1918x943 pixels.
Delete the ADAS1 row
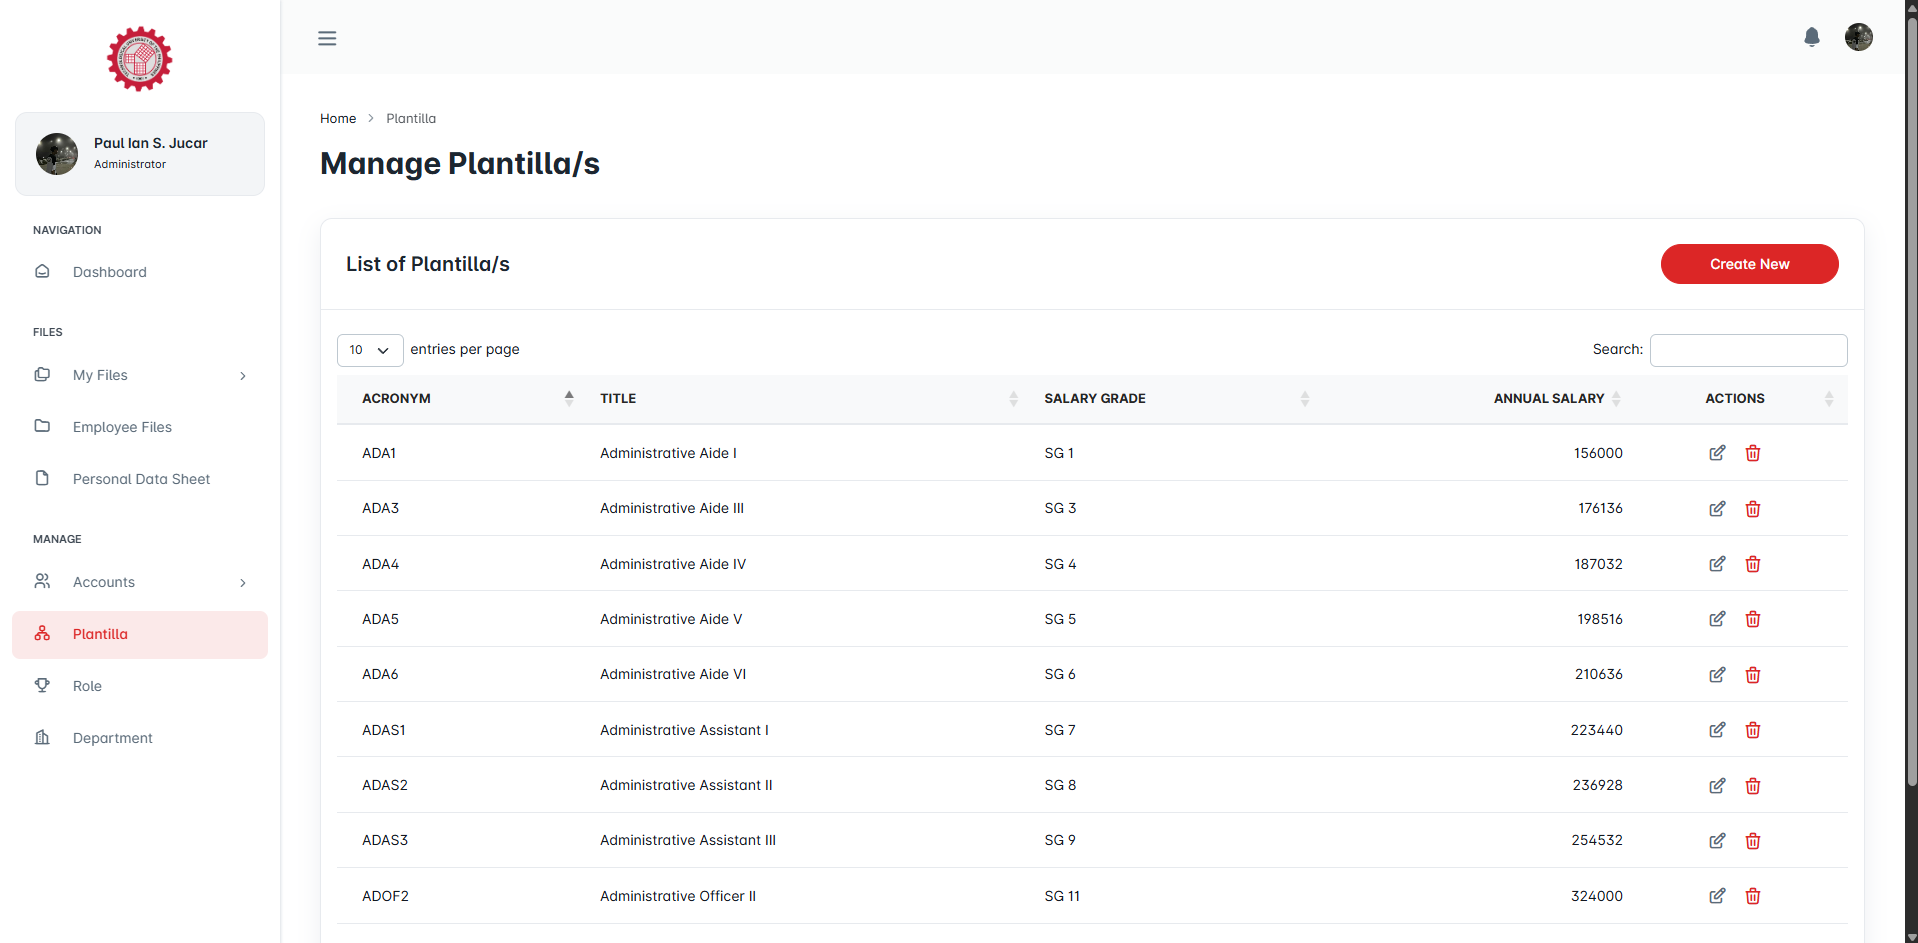1753,730
